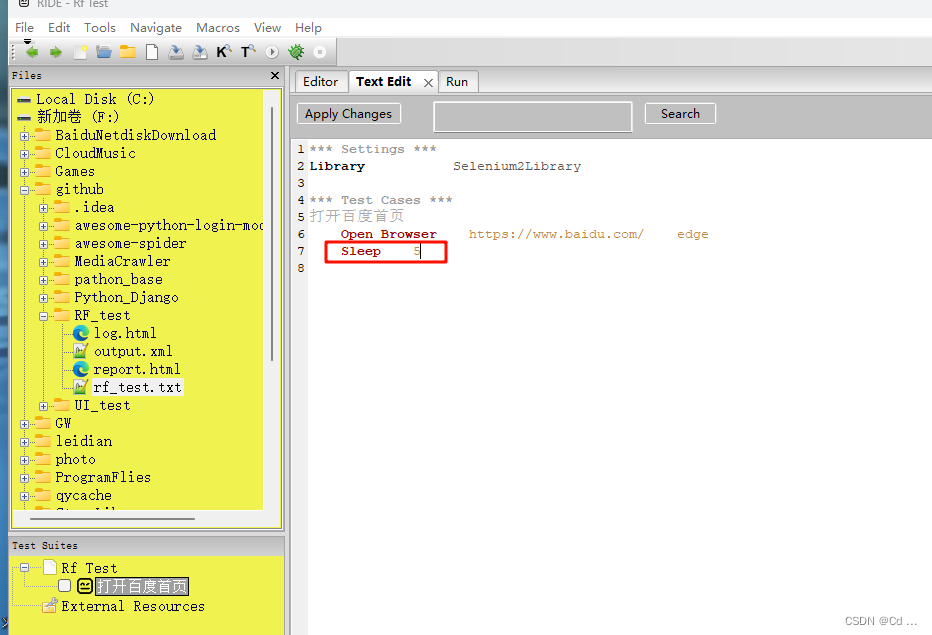Click the Stop execution icon
The width and height of the screenshot is (932, 635).
[x=319, y=51]
